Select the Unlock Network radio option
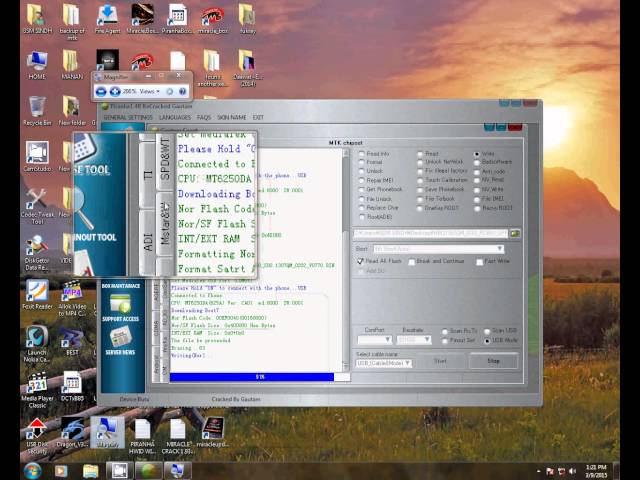 [x=440, y=162]
